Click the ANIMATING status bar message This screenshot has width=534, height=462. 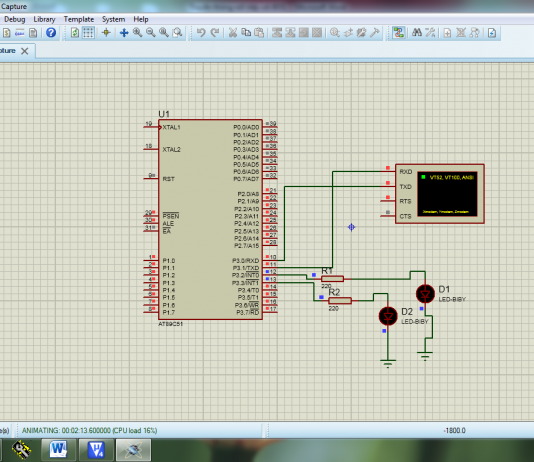click(90, 430)
